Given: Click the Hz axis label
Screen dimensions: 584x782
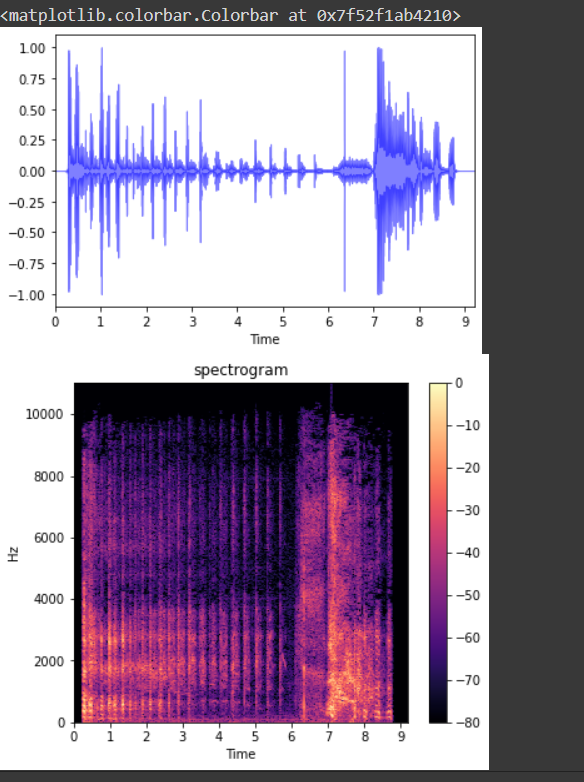Looking at the screenshot, I should pyautogui.click(x=13, y=554).
